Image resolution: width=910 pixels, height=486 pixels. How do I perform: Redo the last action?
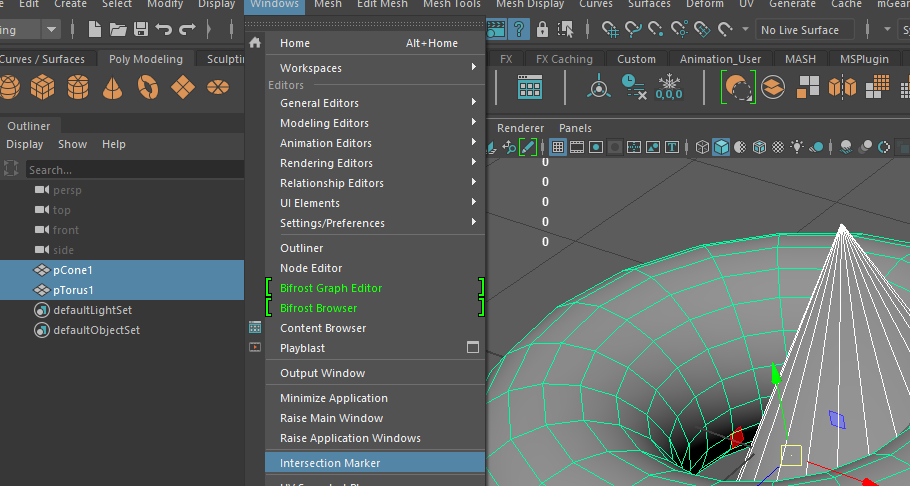(x=187, y=29)
